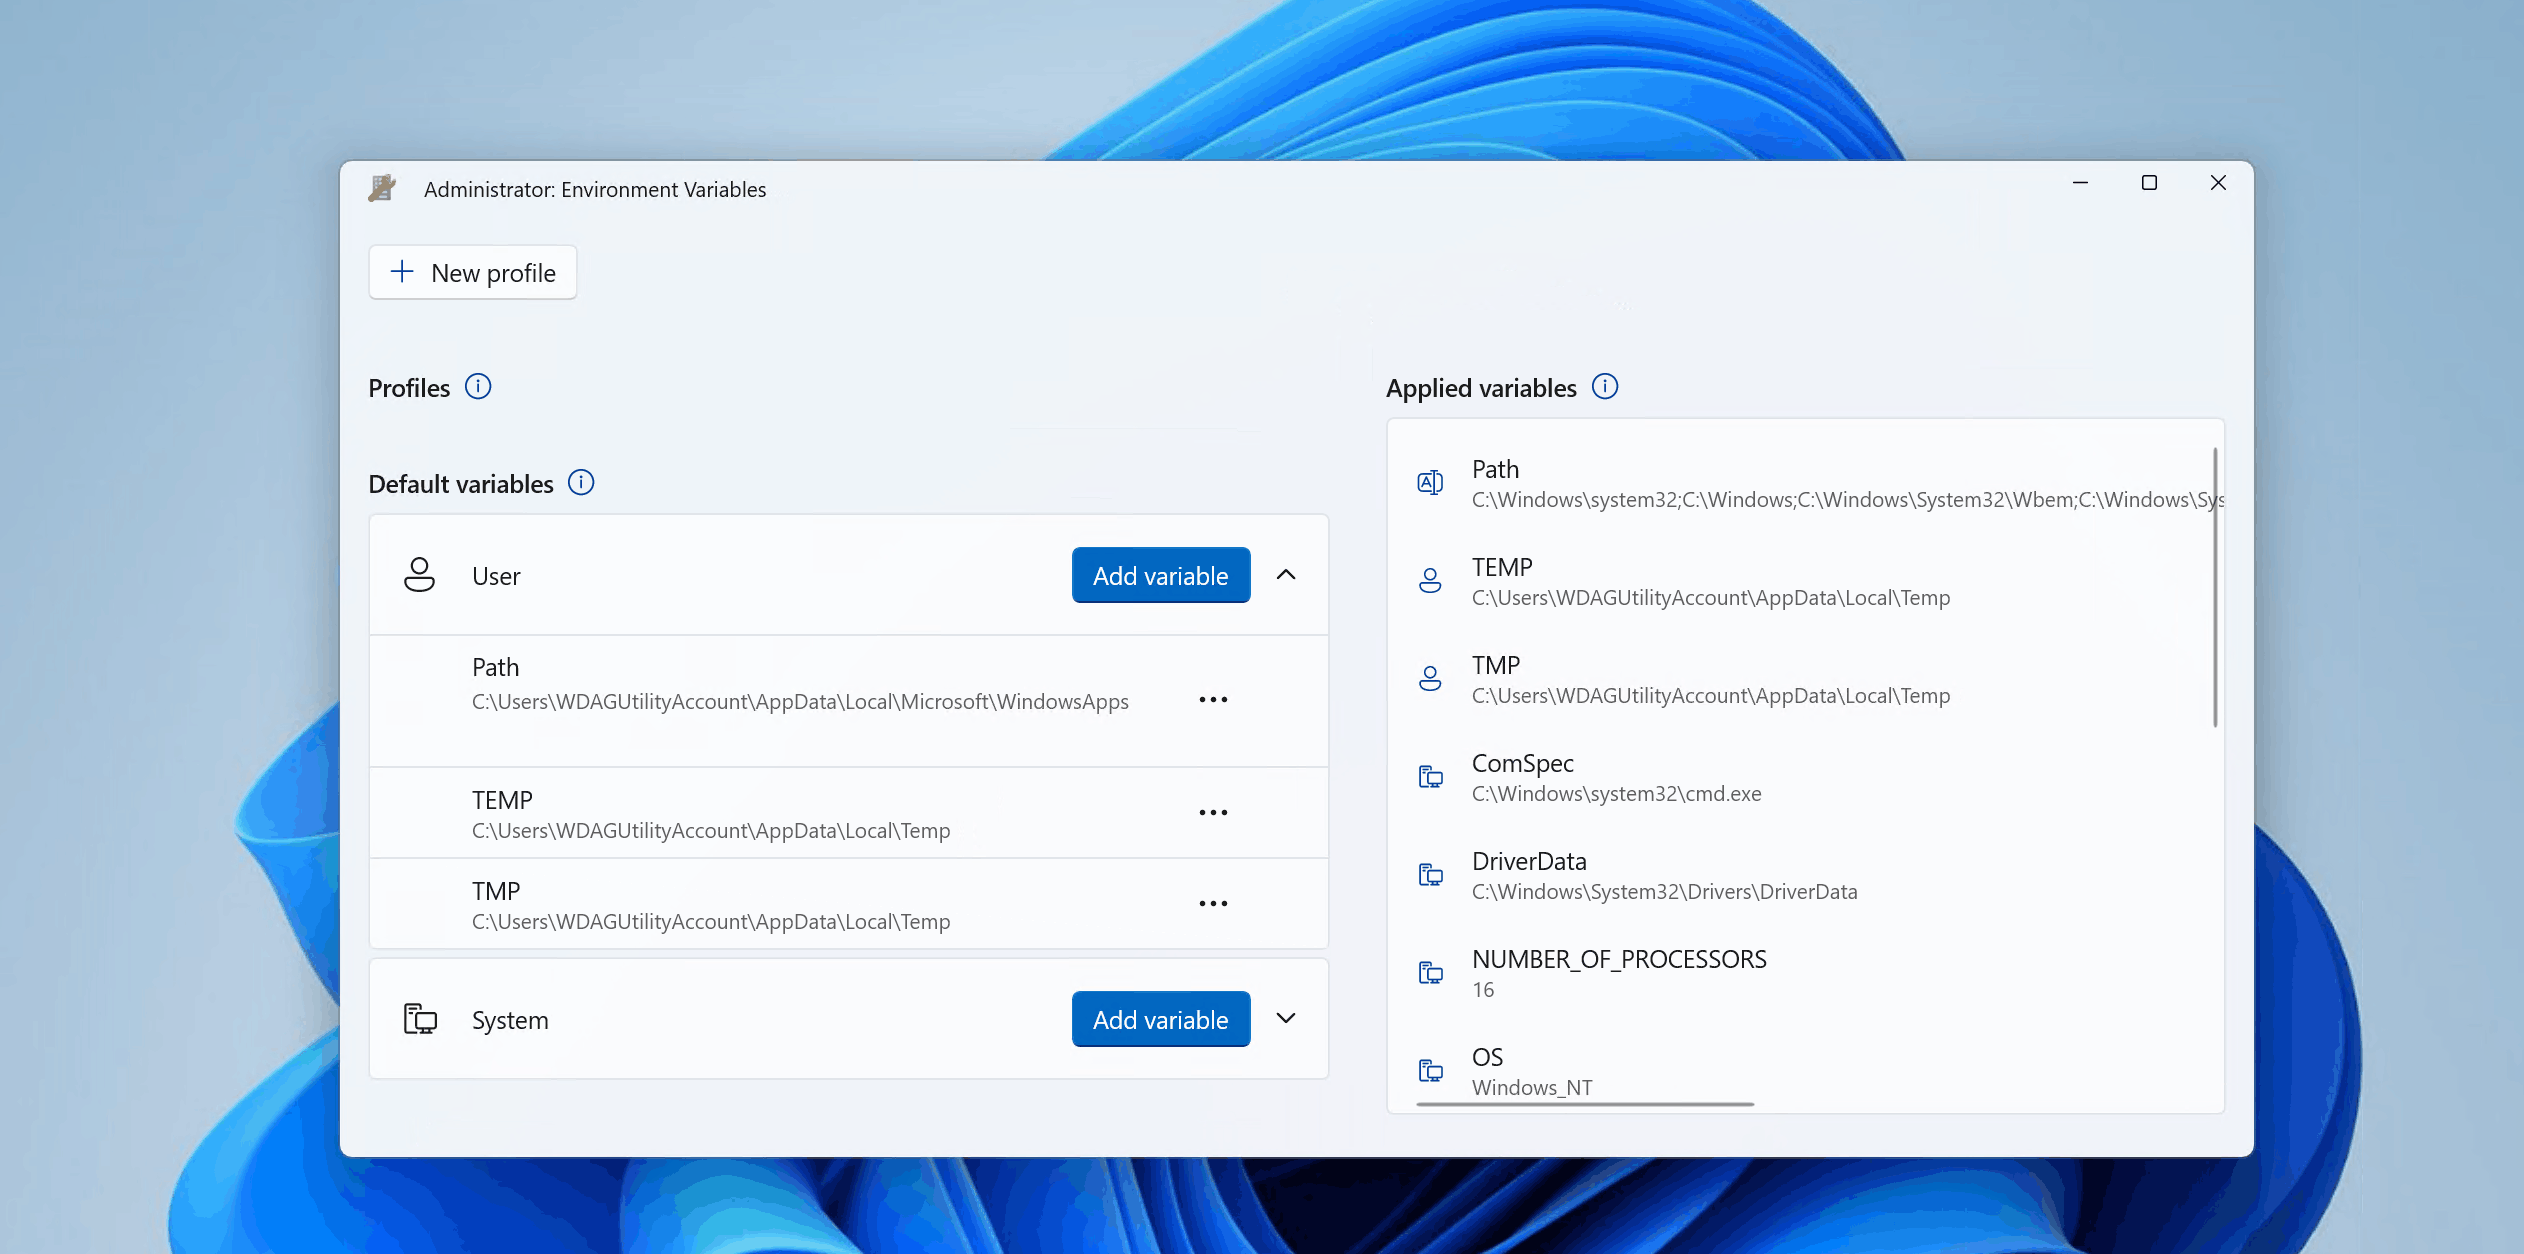Click info tooltip for Profiles section

point(476,386)
